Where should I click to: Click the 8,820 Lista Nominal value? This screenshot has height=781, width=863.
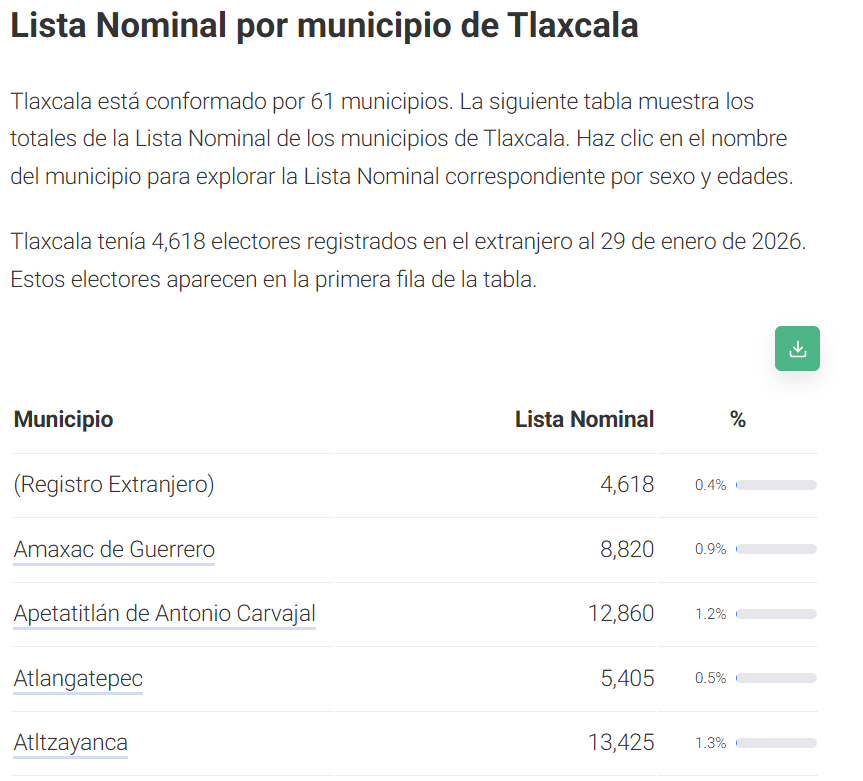tap(627, 549)
